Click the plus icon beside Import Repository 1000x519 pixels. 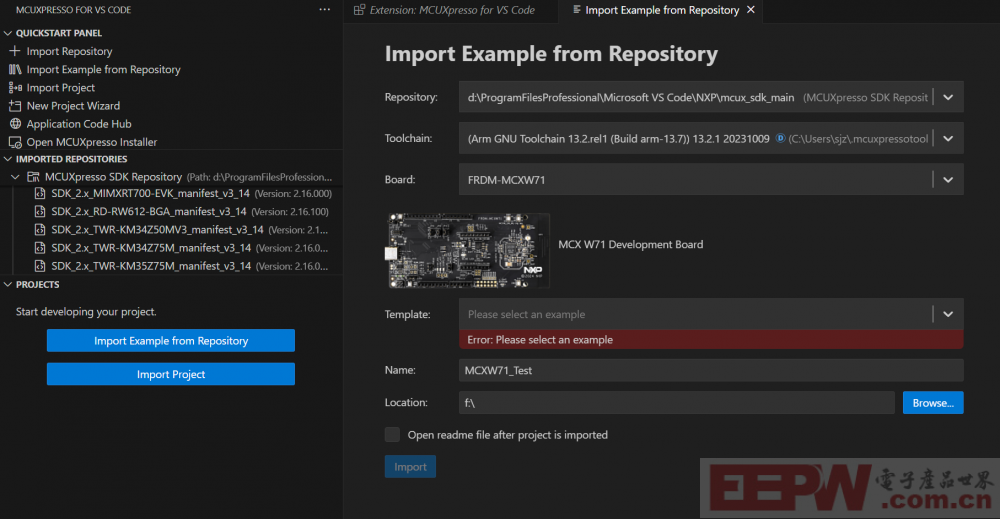pos(15,51)
